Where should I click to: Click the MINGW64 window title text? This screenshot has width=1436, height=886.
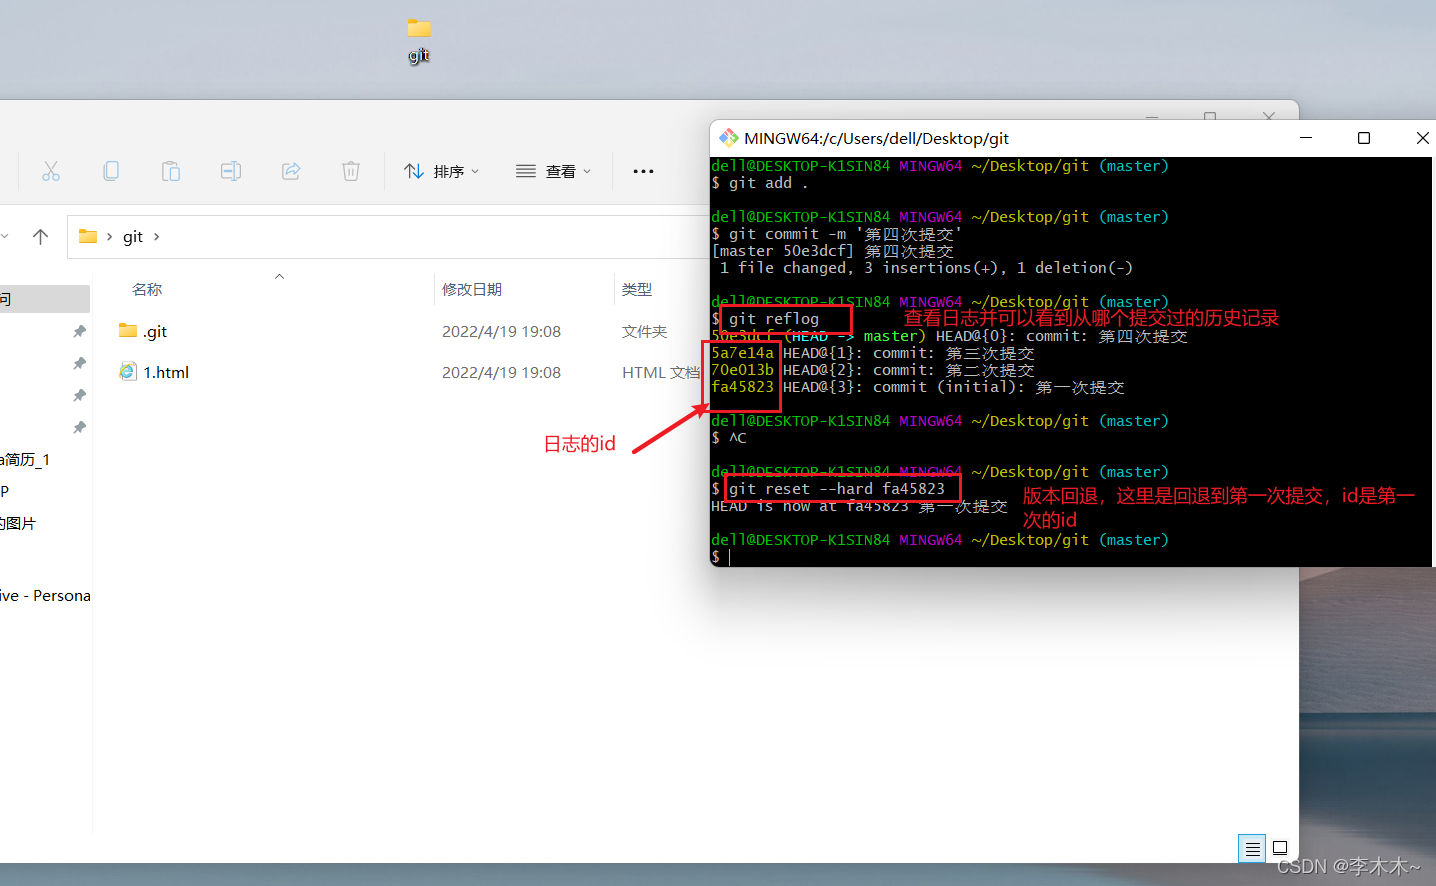pyautogui.click(x=876, y=138)
